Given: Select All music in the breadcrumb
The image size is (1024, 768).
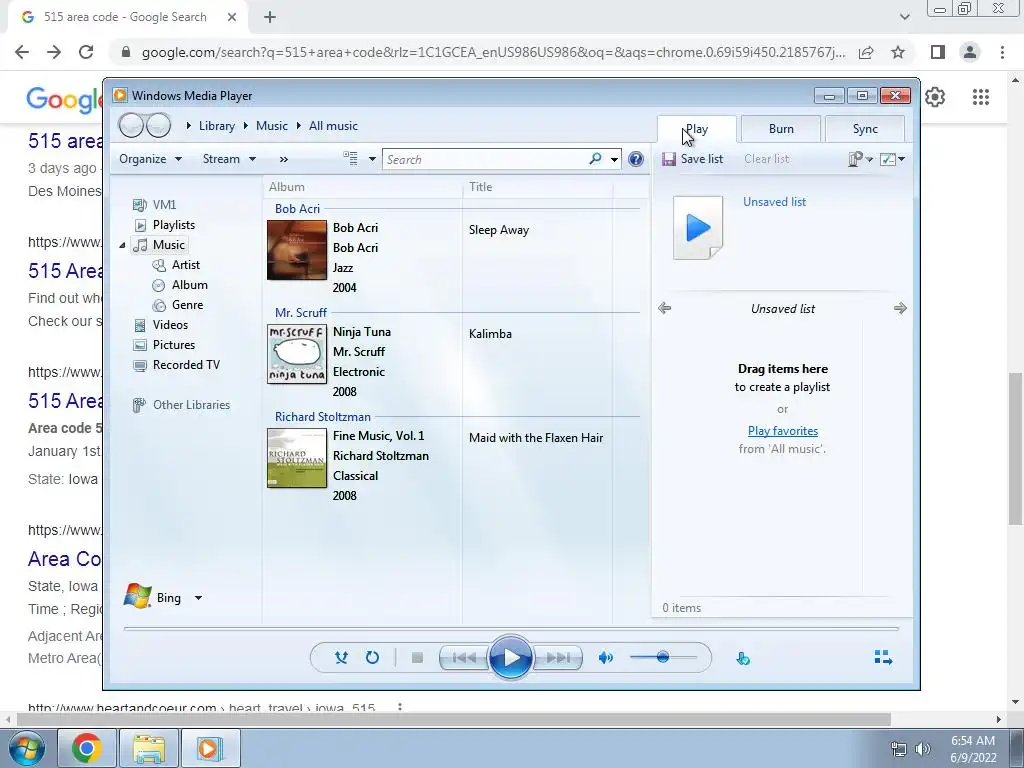Looking at the screenshot, I should tap(333, 126).
